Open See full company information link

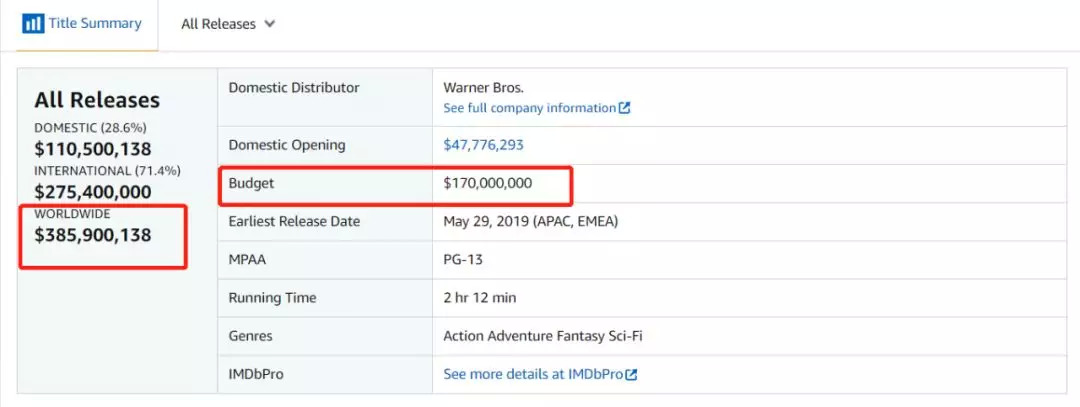point(529,108)
